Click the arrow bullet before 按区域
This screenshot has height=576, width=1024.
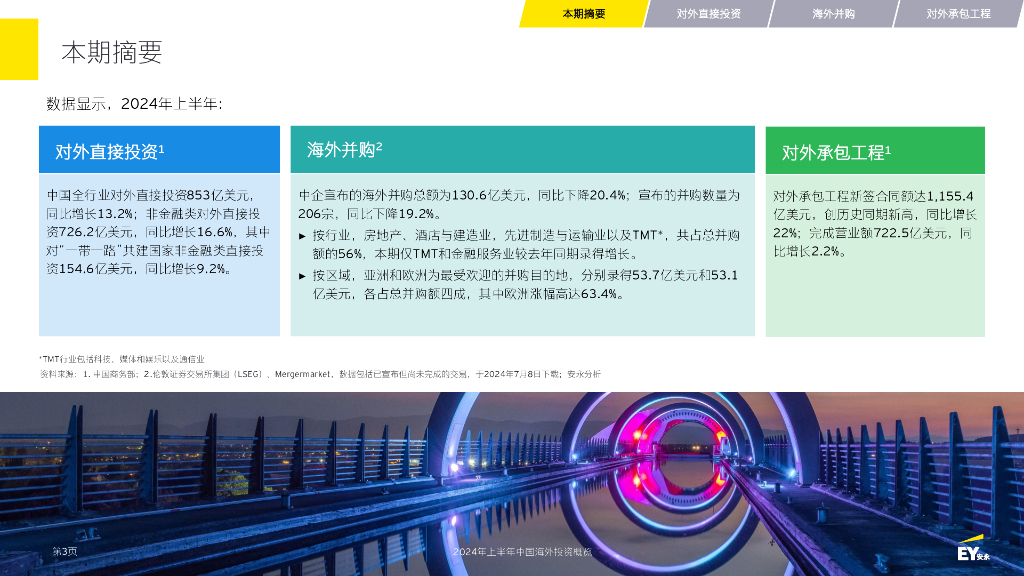click(x=303, y=275)
